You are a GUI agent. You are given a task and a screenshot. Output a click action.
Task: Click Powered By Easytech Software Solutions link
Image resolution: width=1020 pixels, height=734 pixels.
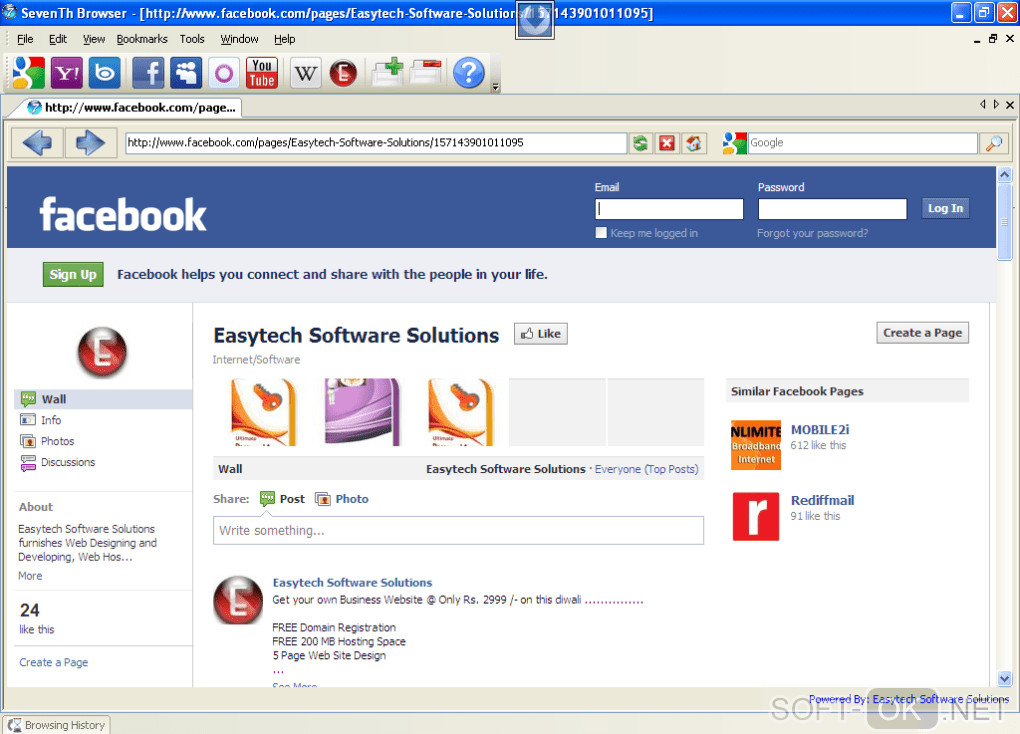[x=909, y=699]
